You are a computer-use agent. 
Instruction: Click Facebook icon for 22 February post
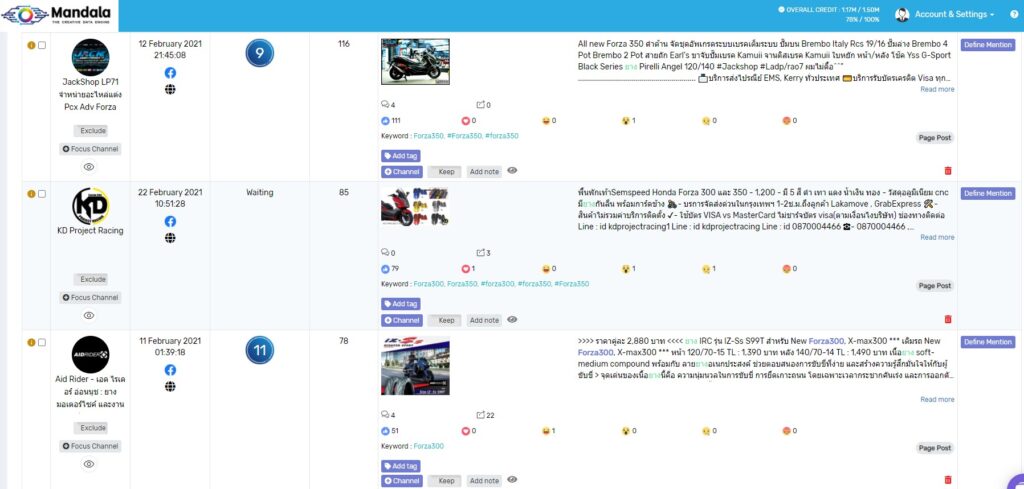[x=170, y=221]
